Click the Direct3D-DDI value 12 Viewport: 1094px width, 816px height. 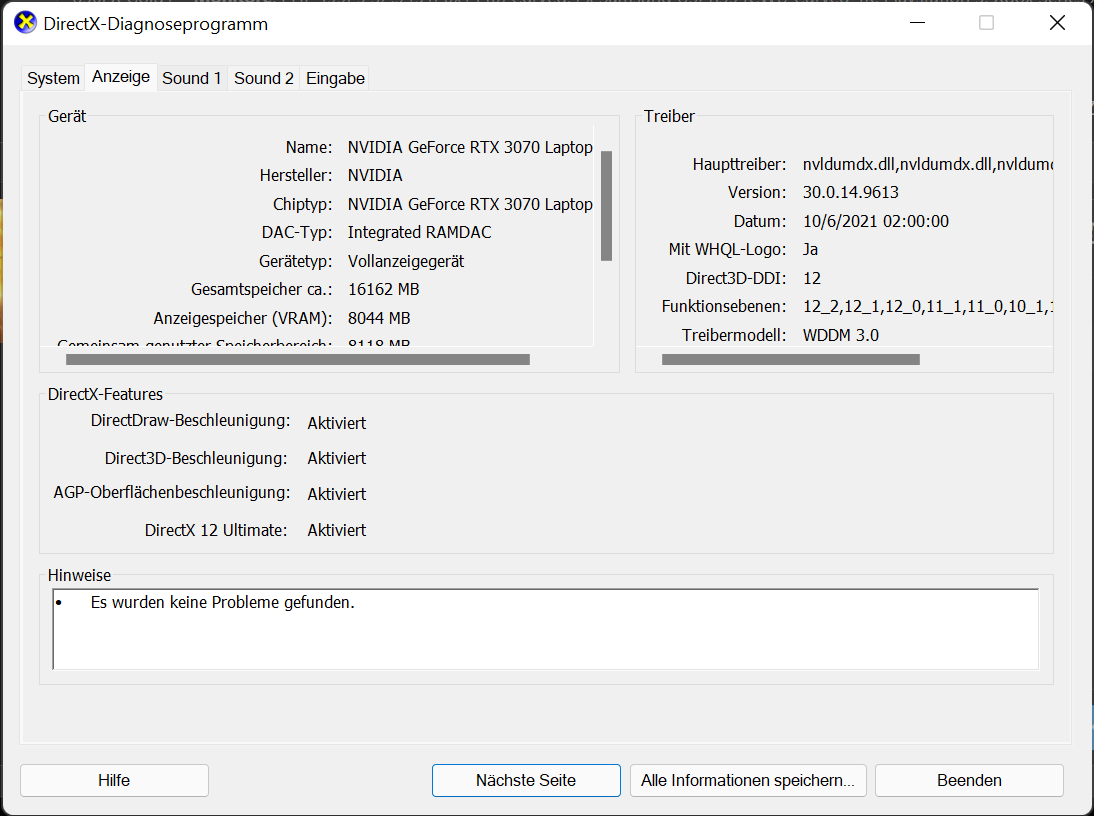pyautogui.click(x=811, y=278)
